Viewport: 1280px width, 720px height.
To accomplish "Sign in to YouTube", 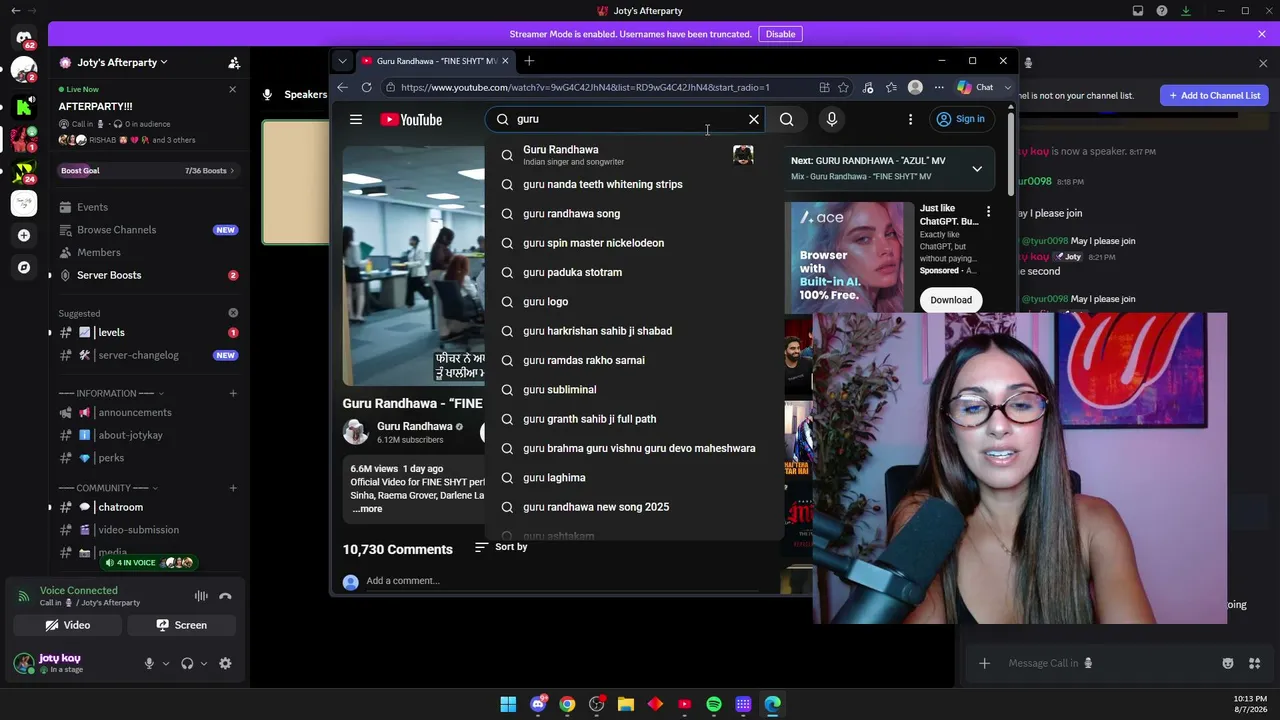I will click(x=960, y=119).
